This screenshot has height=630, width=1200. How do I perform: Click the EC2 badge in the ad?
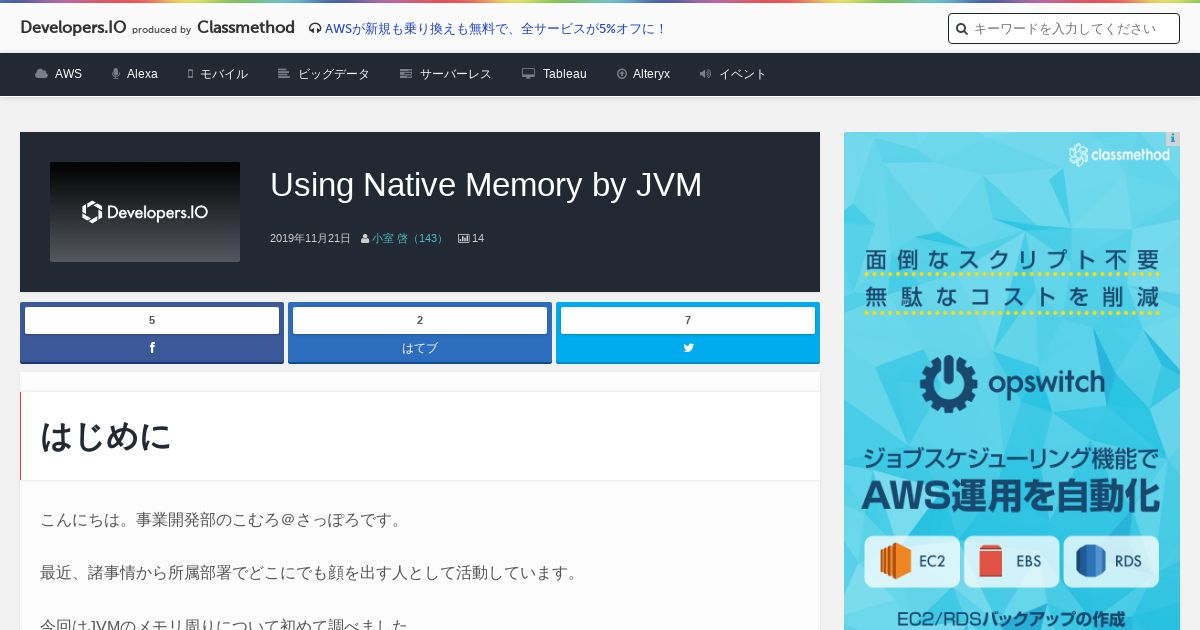coord(912,561)
